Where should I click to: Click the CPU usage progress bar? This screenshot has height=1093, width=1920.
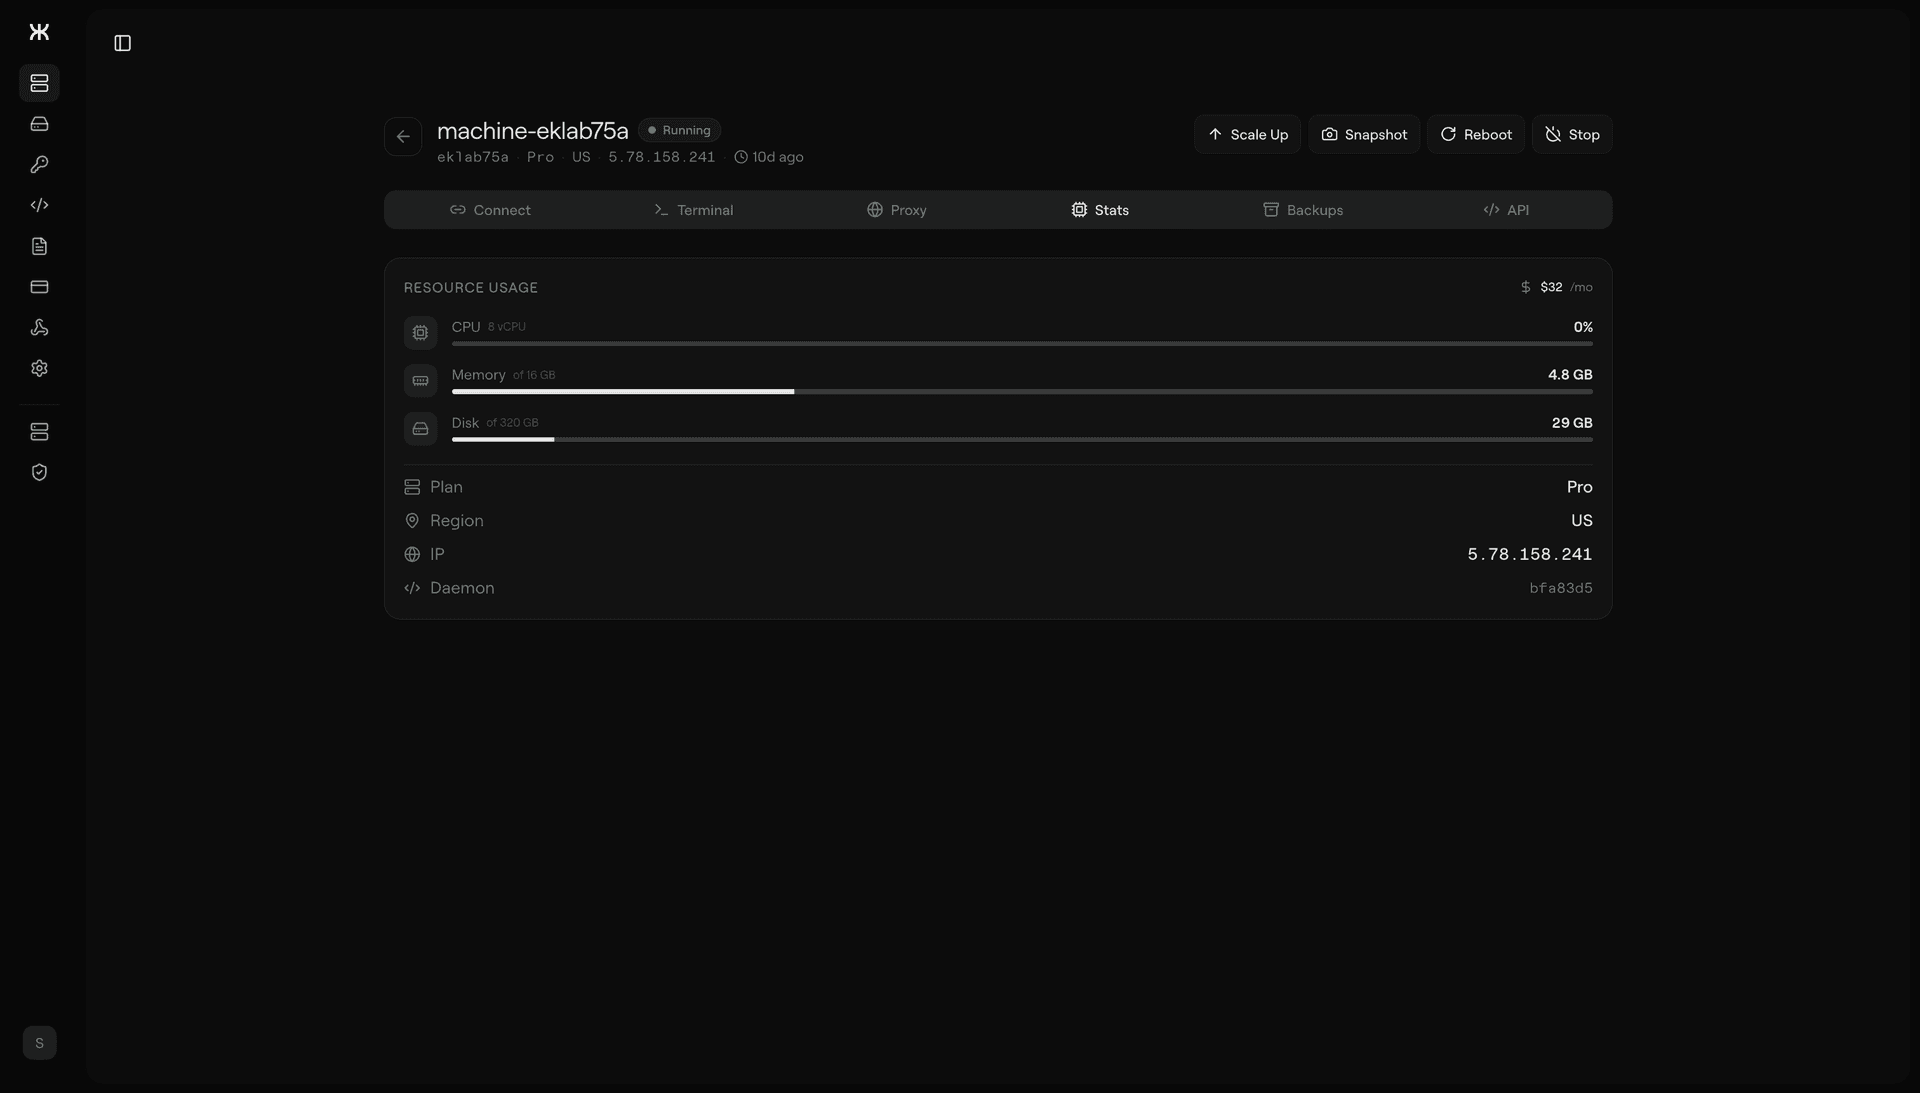pos(1022,344)
